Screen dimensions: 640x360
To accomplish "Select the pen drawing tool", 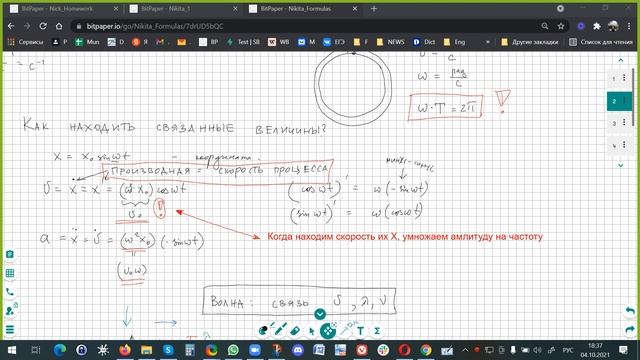I will [280, 330].
